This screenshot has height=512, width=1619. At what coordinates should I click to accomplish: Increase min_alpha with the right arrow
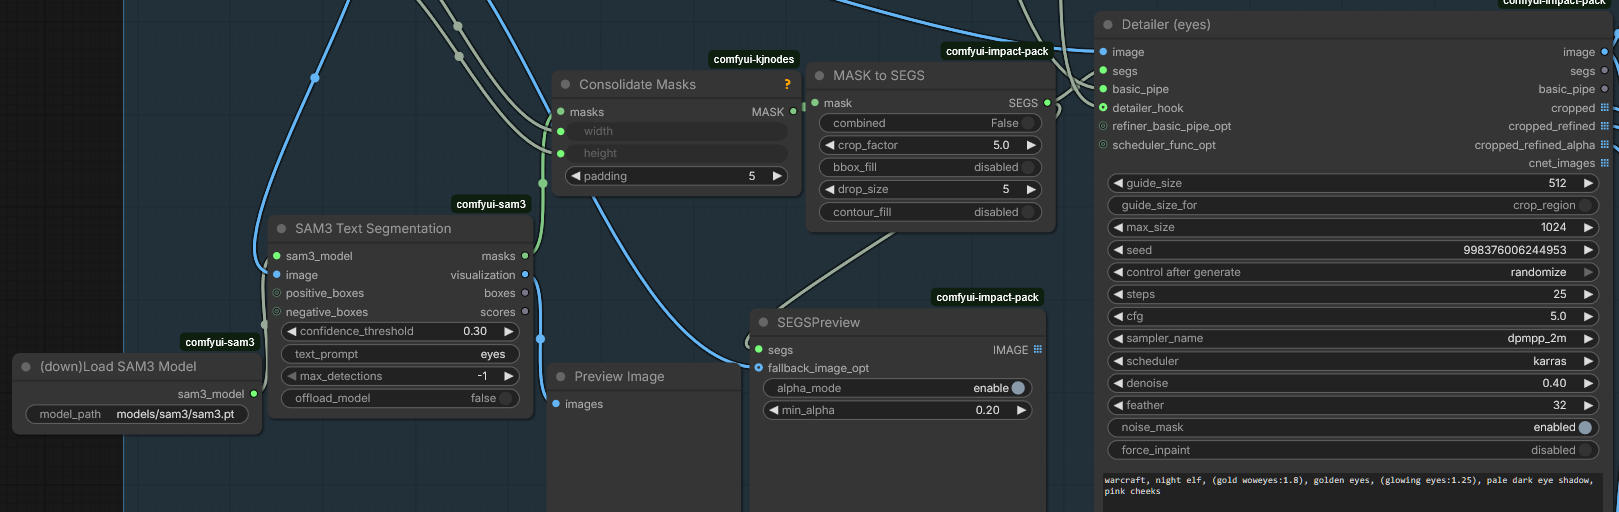[1021, 410]
